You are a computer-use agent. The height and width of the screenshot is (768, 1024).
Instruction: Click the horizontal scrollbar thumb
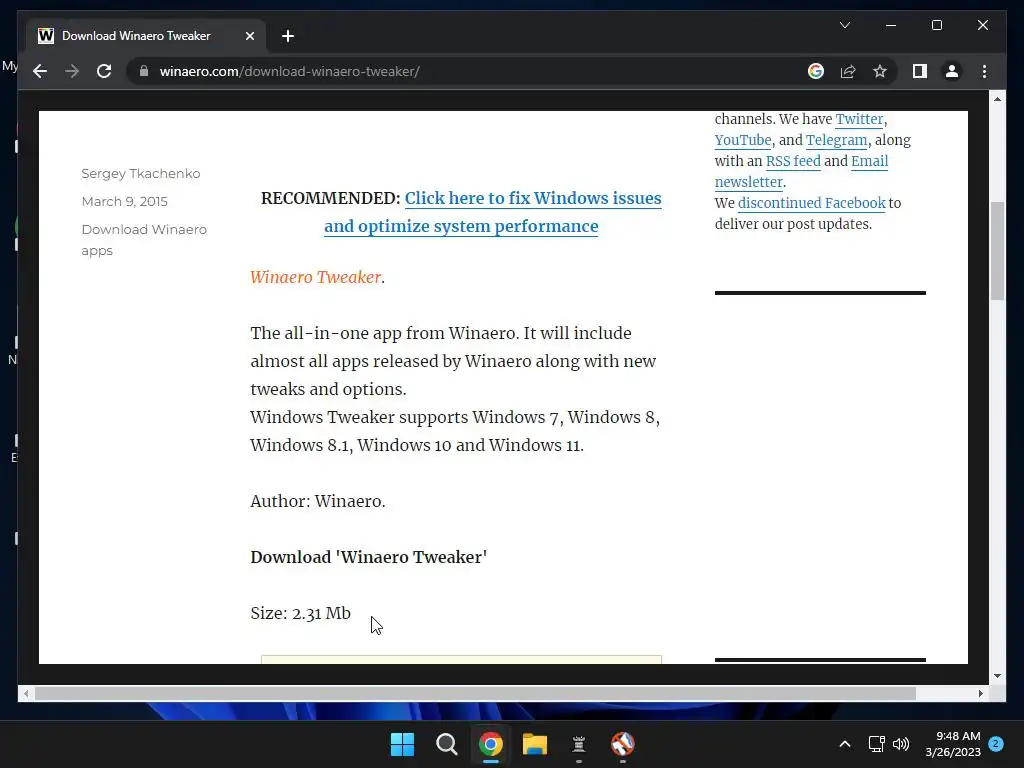coord(475,694)
